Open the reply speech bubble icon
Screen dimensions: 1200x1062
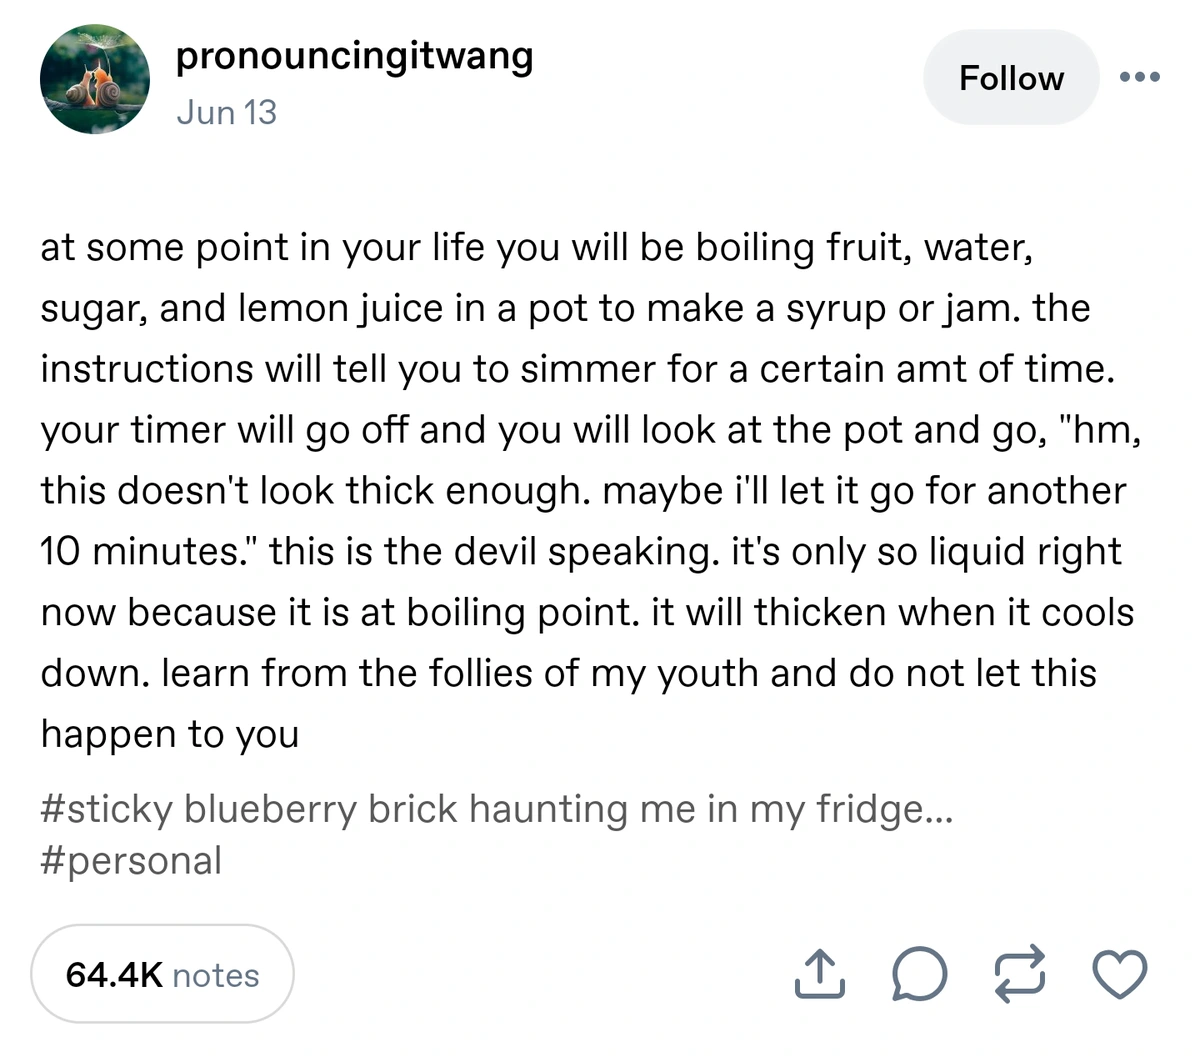(918, 975)
